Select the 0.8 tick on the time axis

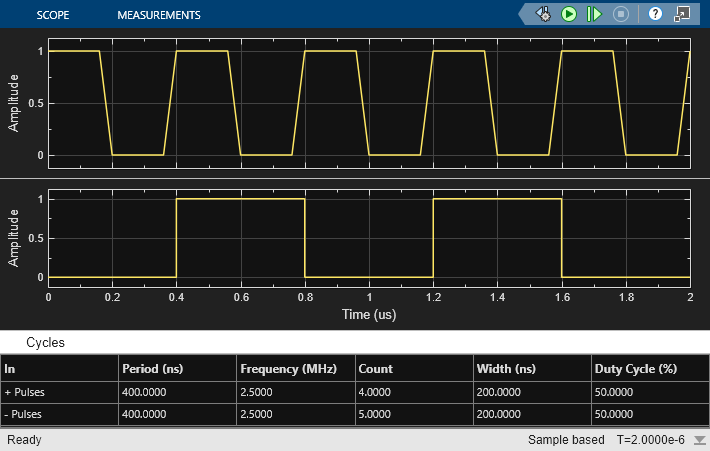click(305, 297)
